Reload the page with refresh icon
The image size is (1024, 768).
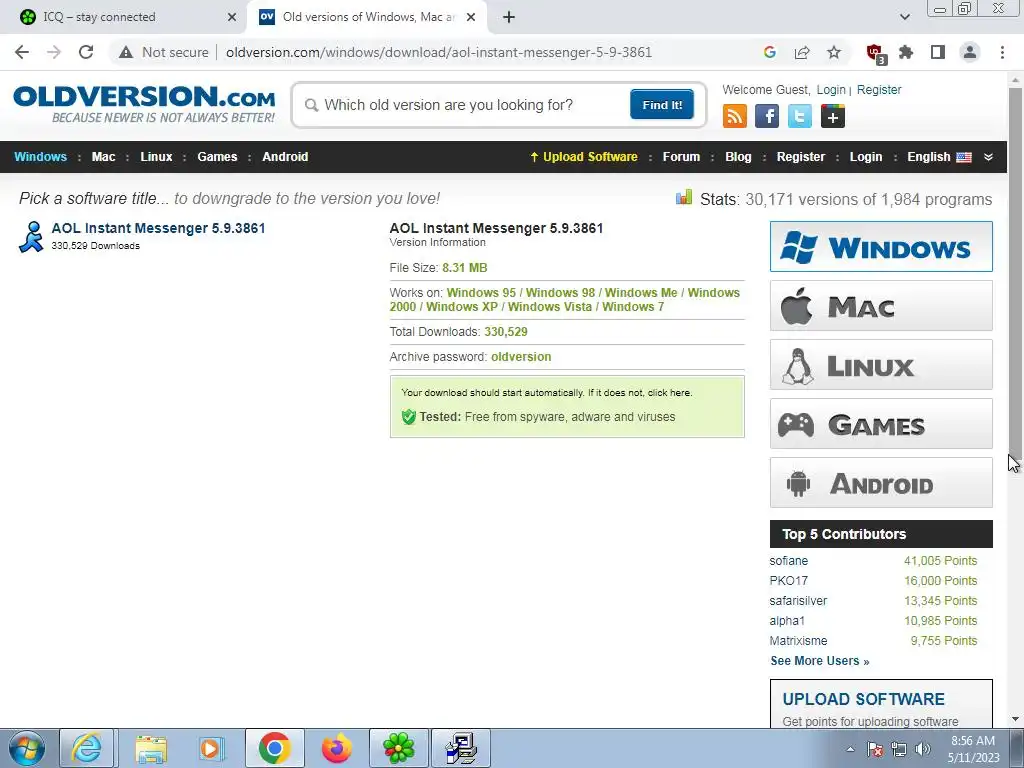click(86, 52)
